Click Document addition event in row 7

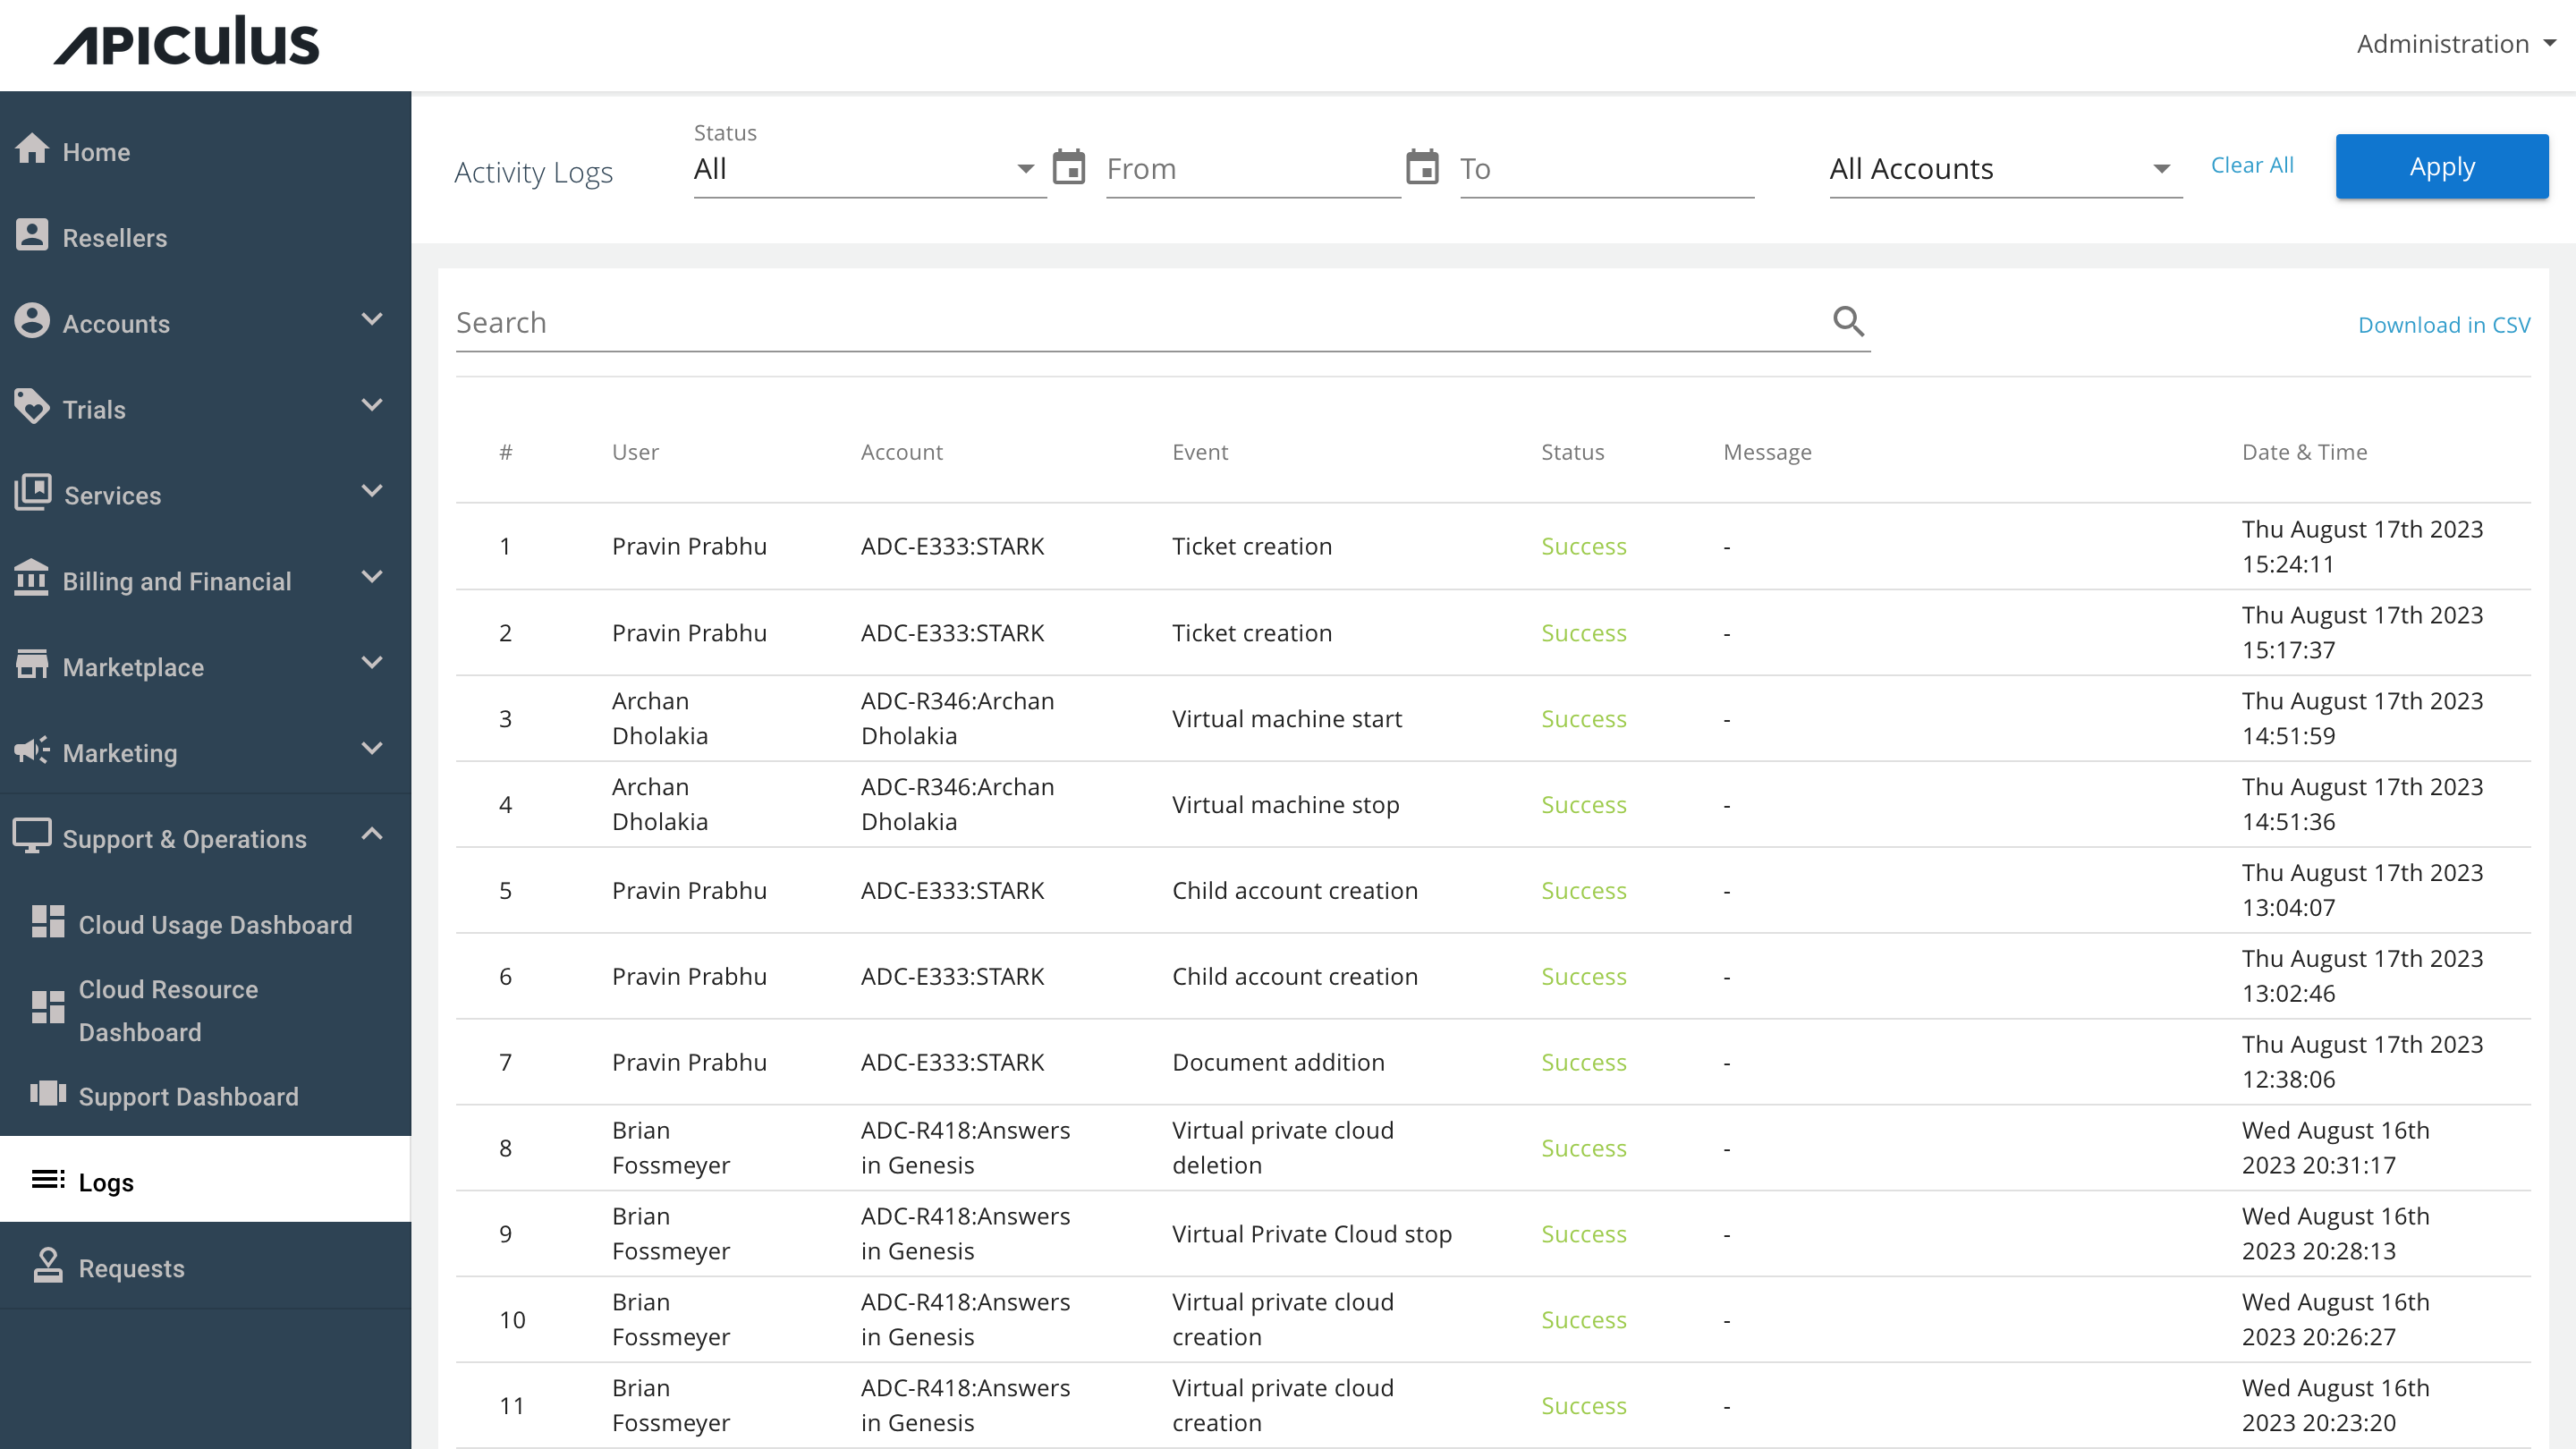pos(1278,1062)
